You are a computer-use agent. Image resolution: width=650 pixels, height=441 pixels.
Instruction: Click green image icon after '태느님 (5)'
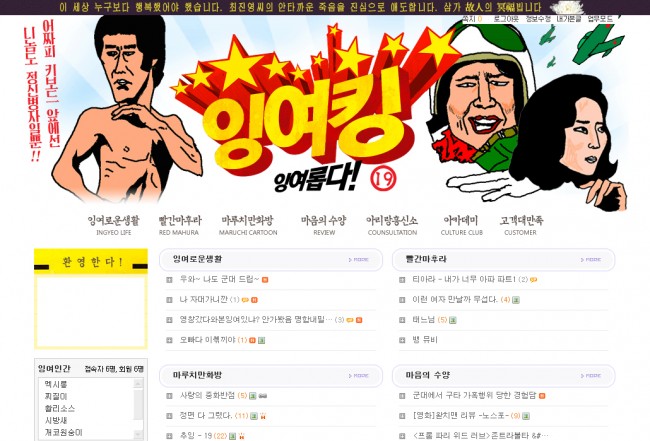(453, 320)
